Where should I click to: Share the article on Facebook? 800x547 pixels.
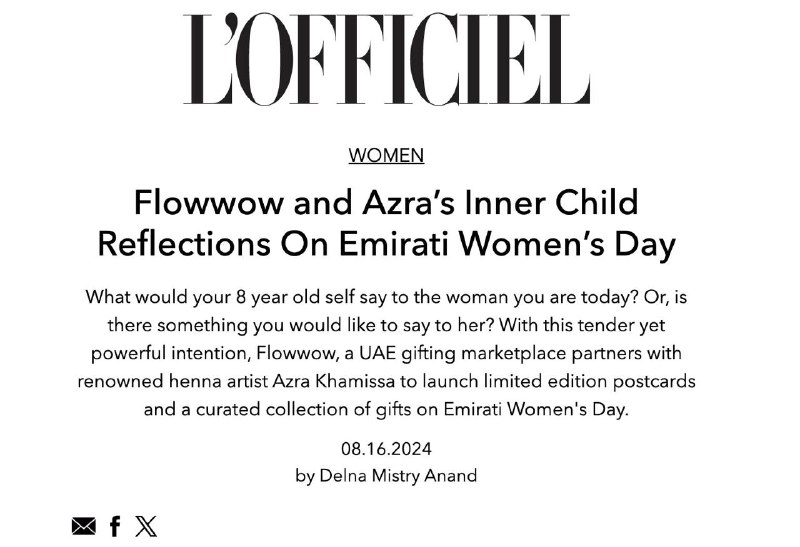(115, 526)
